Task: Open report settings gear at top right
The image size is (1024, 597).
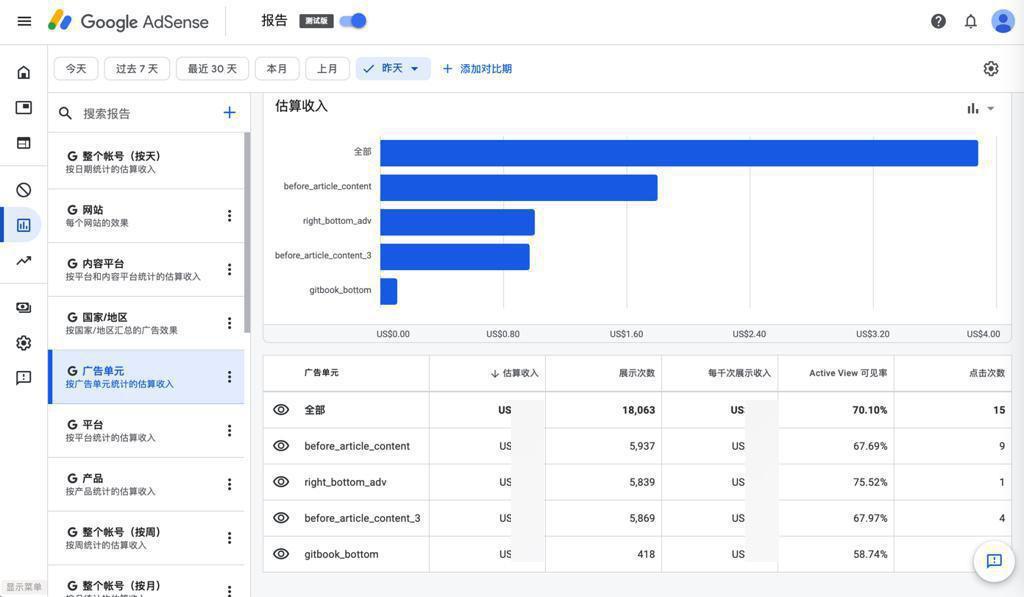Action: [x=991, y=69]
